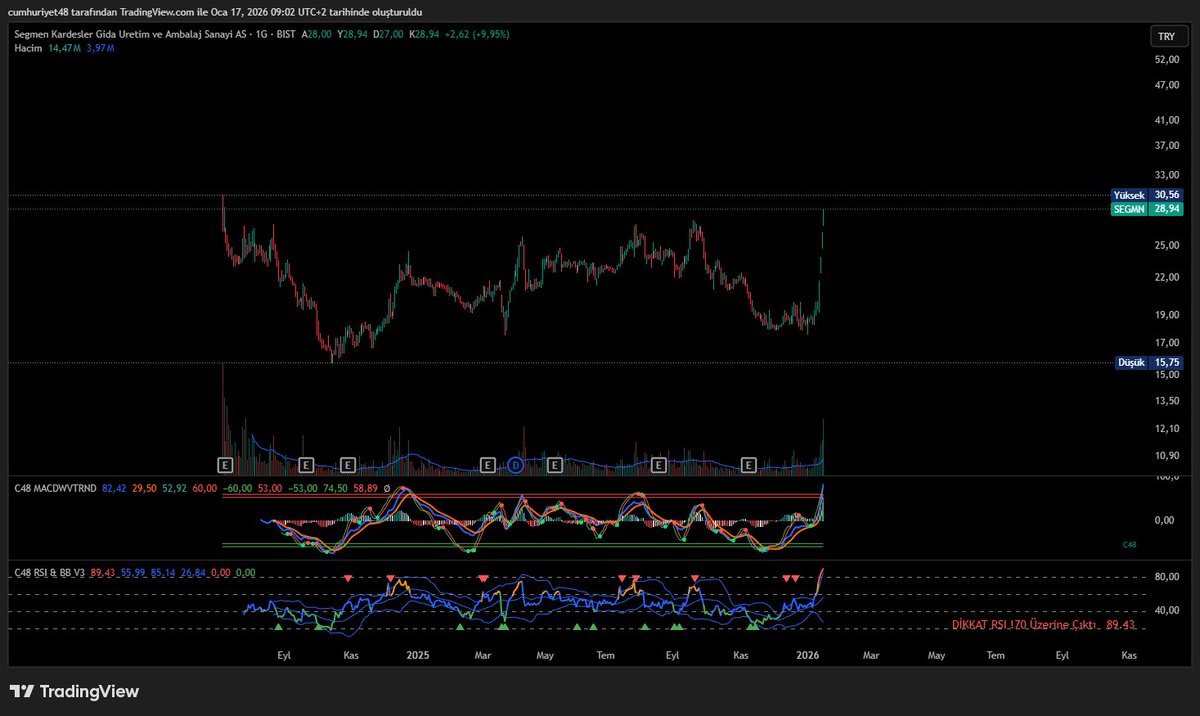Click the Hacim volume indicator label
This screenshot has width=1200, height=716.
click(x=27, y=48)
